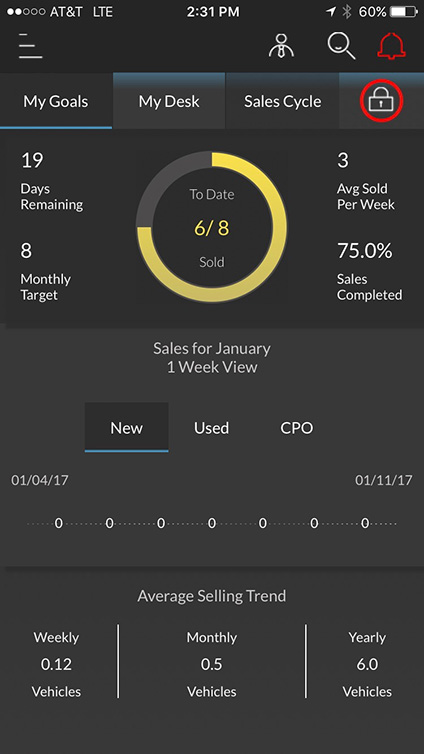This screenshot has width=424, height=754.
Task: Open notifications with the red bell icon
Action: 391,47
